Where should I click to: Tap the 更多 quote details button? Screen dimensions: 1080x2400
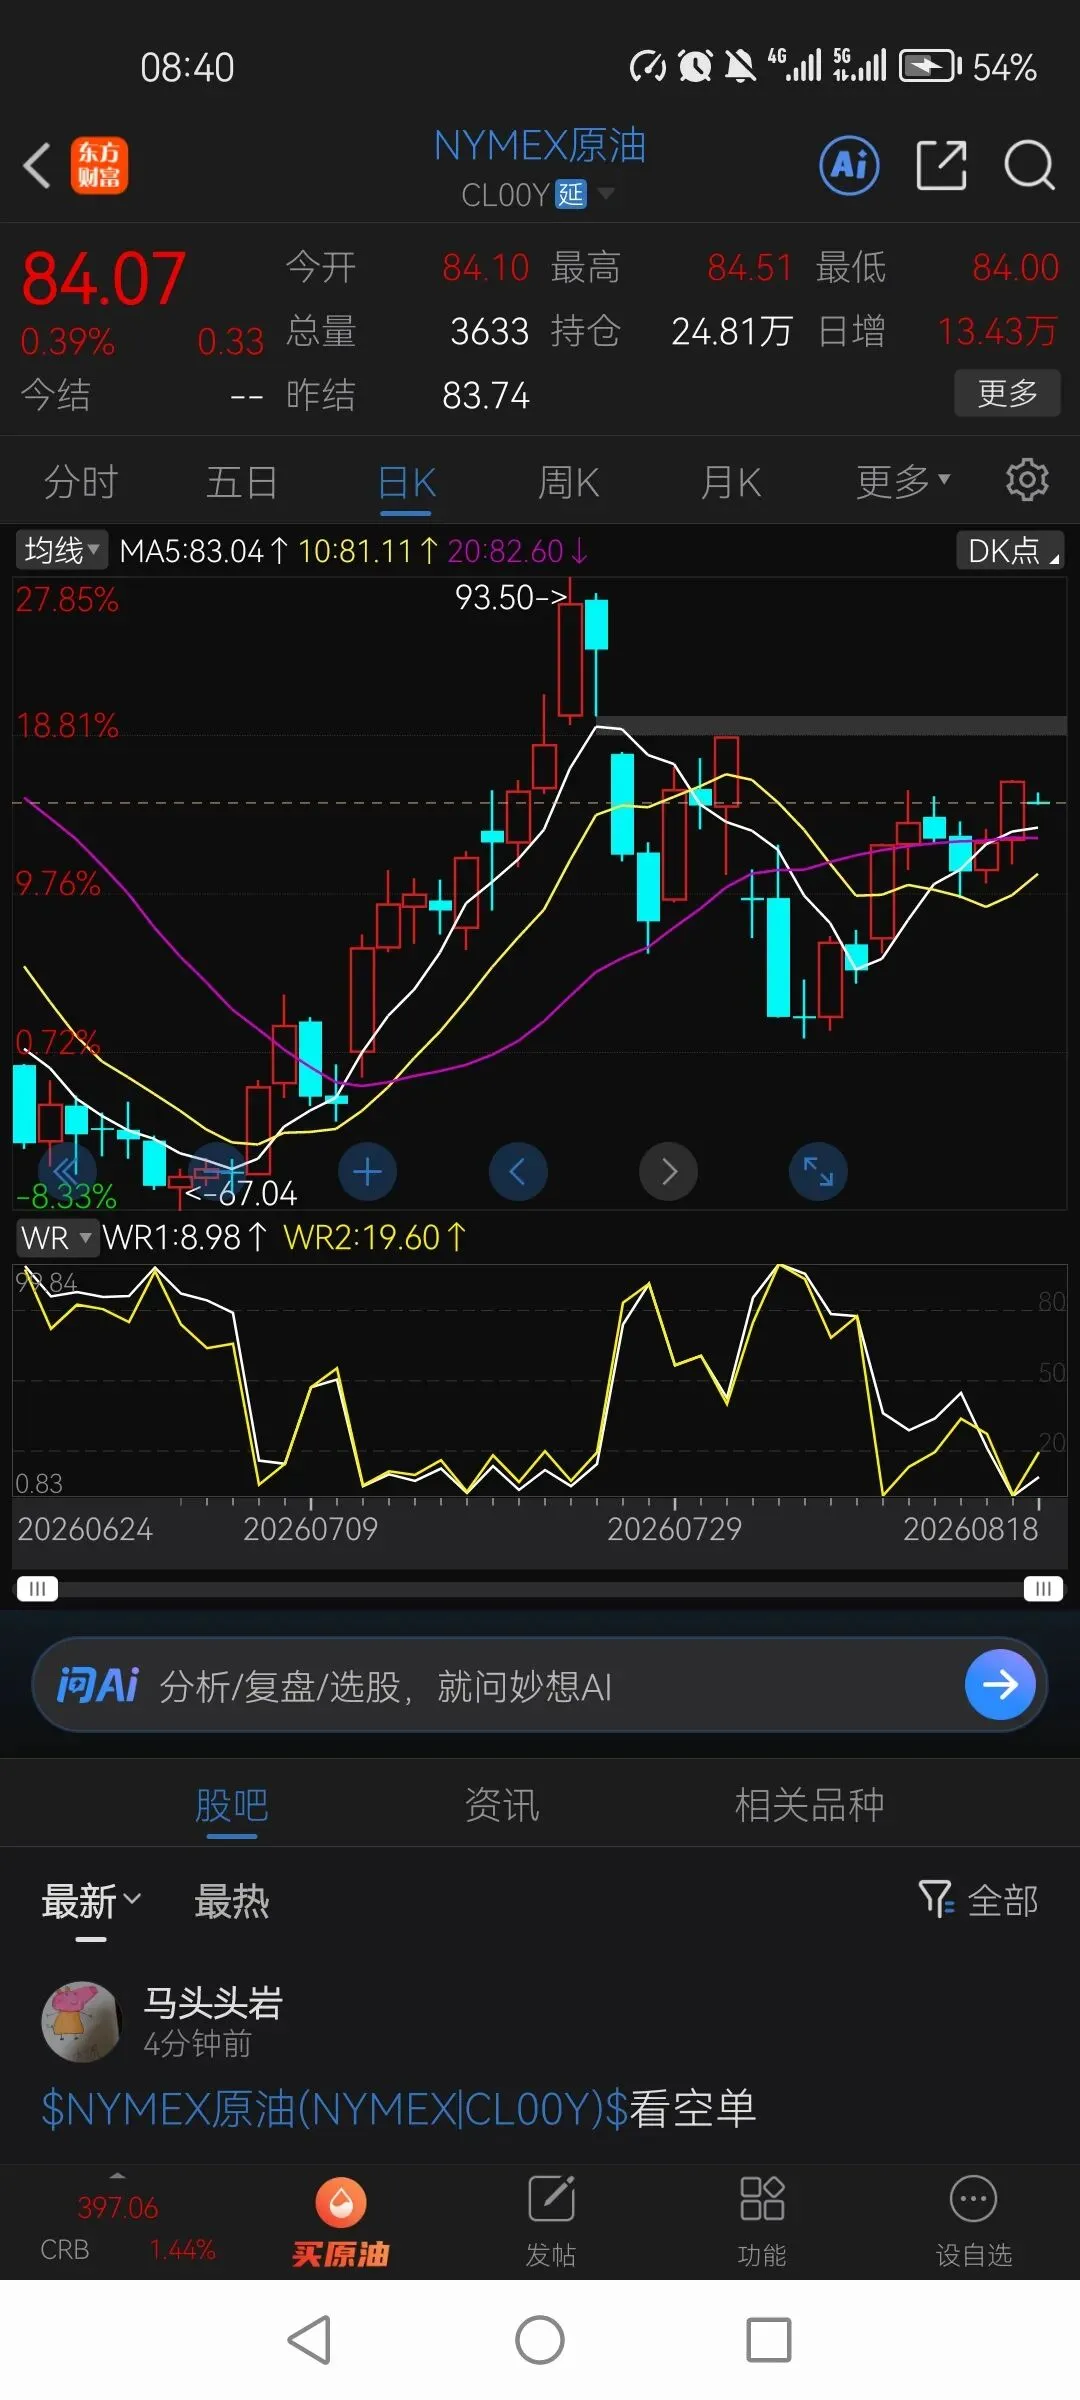(1007, 393)
